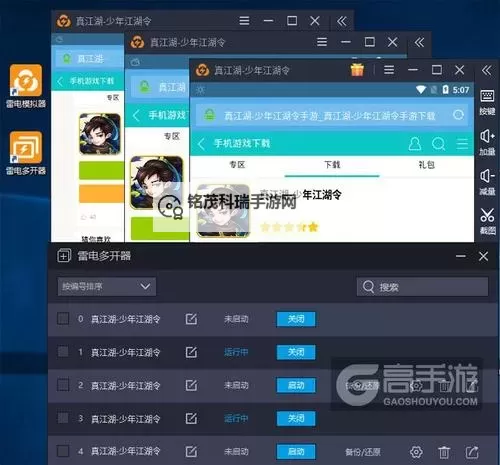500x465 pixels.
Task: Click 备份/还原 link for instance 4
Action: [363, 452]
